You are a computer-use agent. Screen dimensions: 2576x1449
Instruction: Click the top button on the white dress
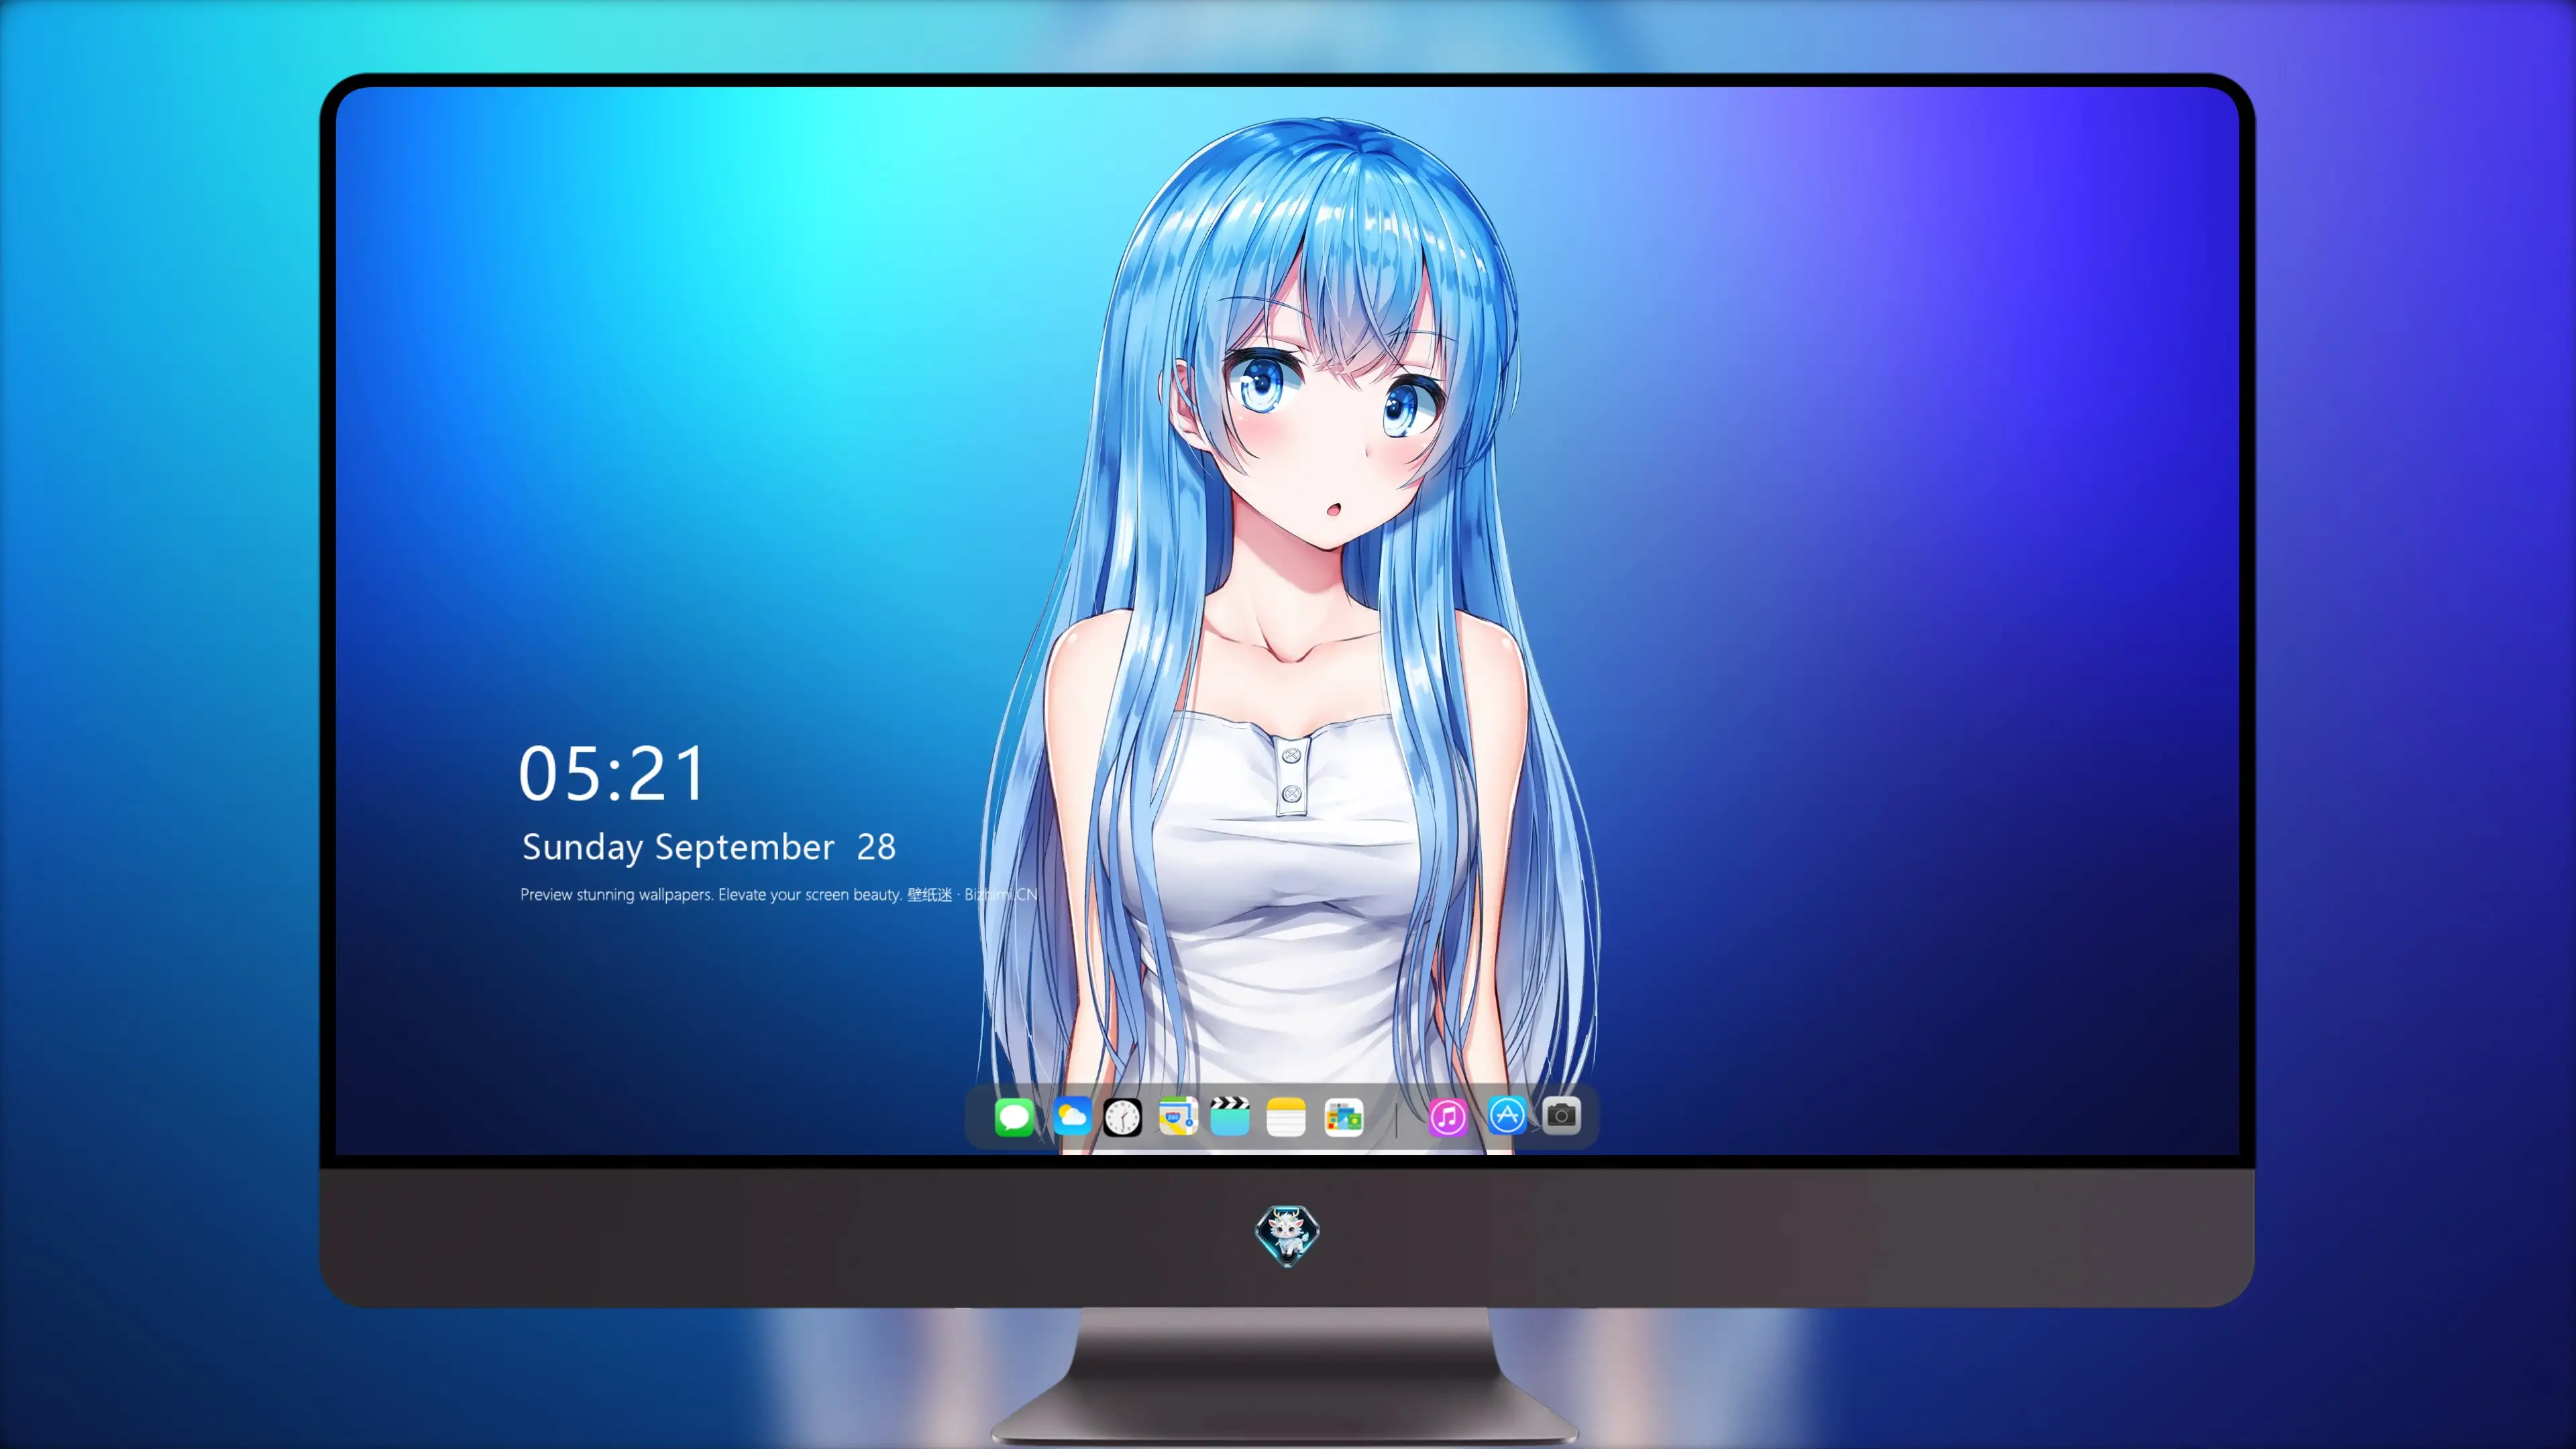tap(1291, 755)
